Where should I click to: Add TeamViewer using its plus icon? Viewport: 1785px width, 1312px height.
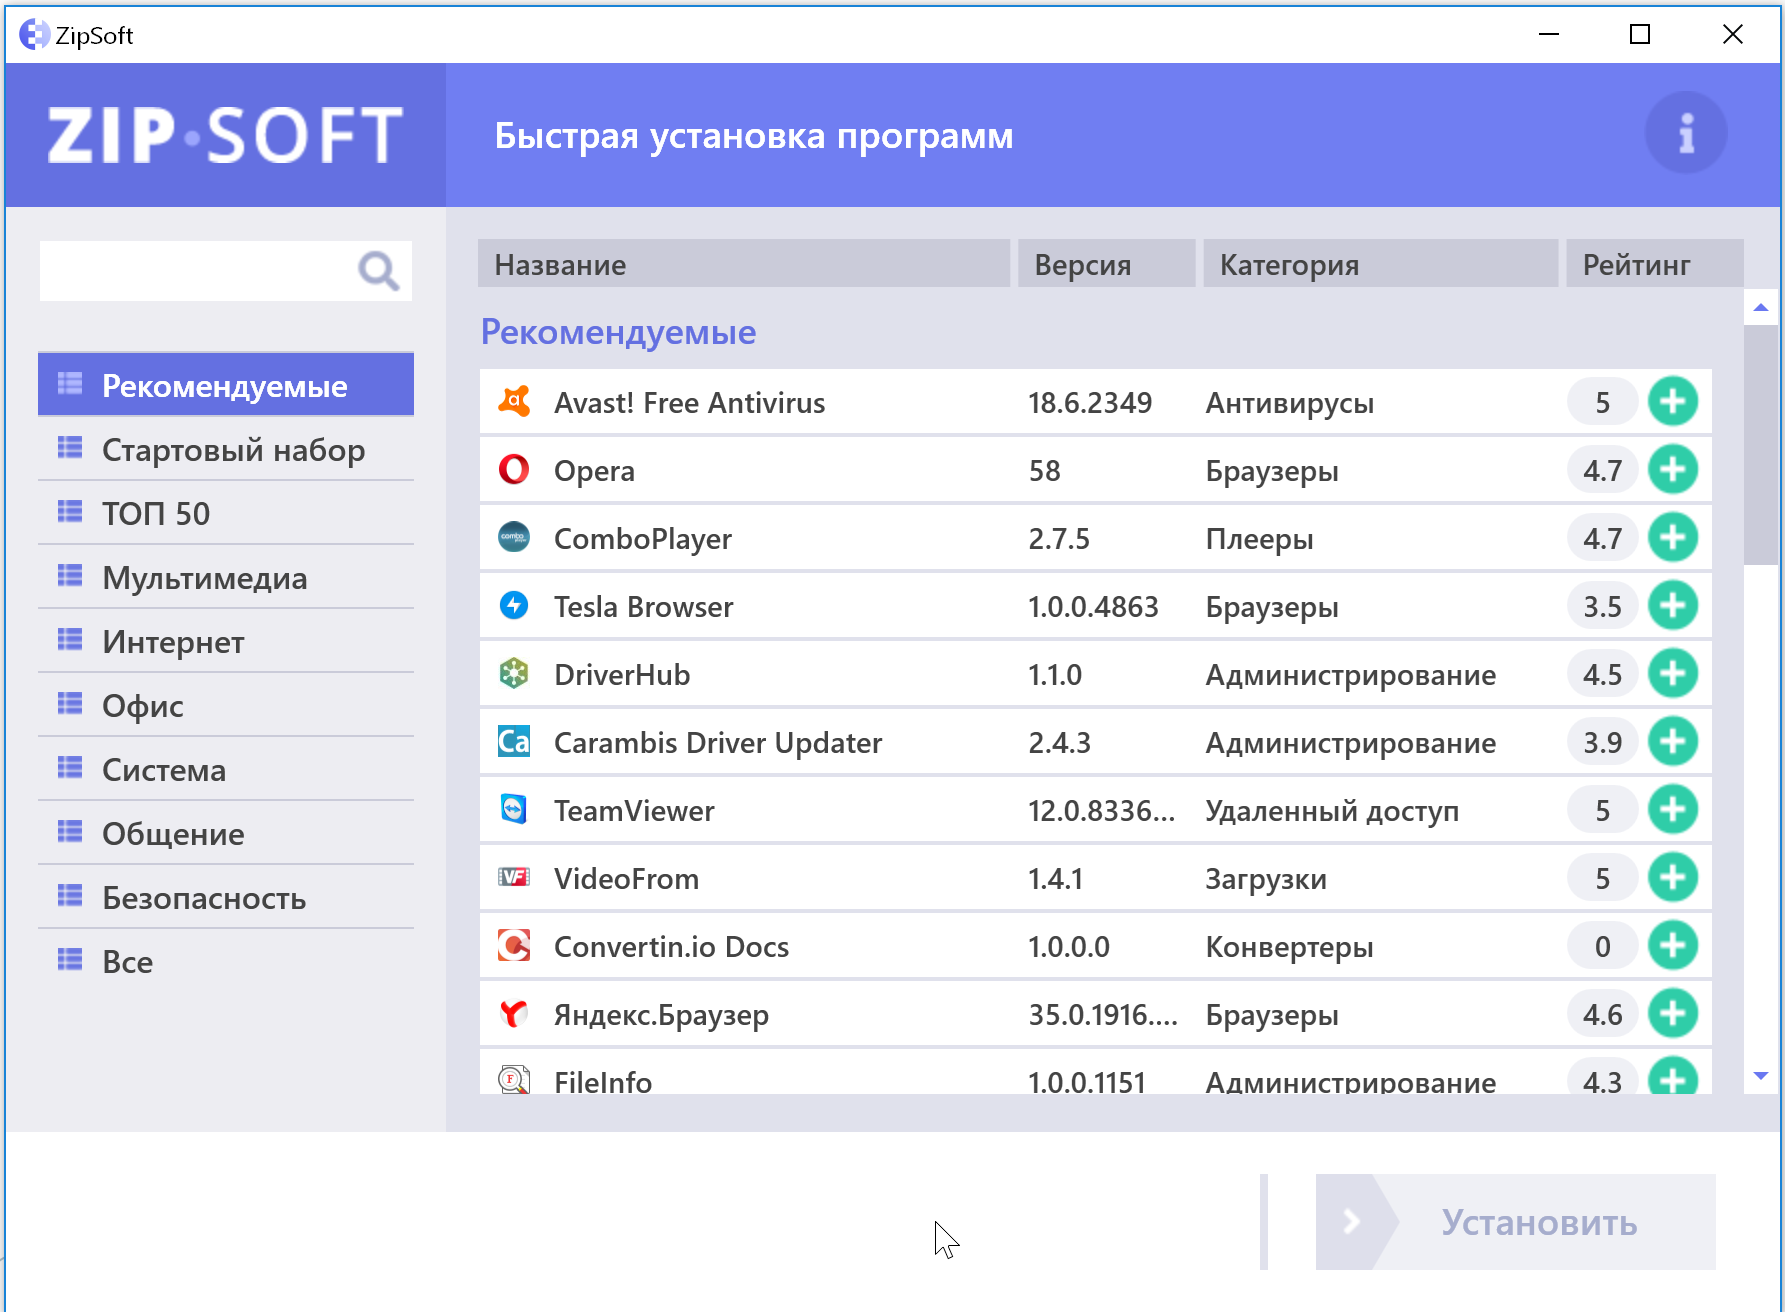click(1673, 810)
